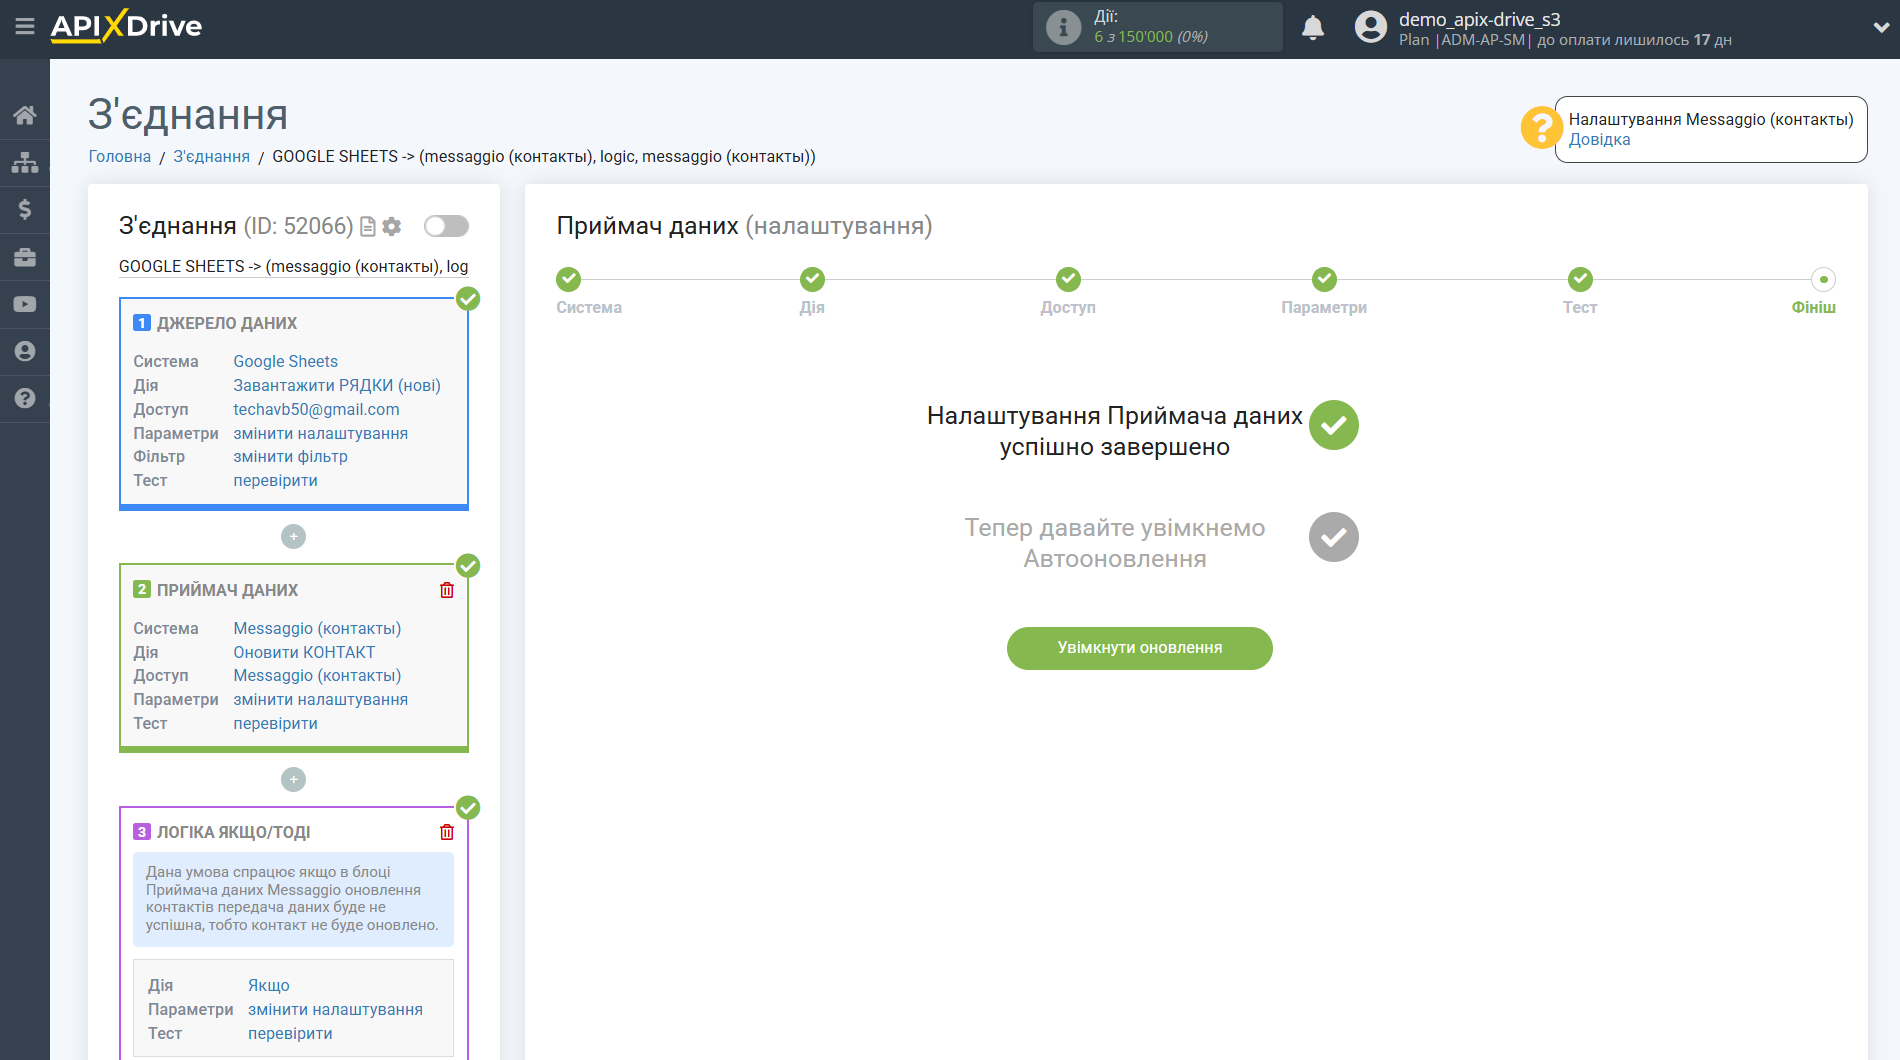Open the video tutorials YouTube icon

click(x=25, y=304)
